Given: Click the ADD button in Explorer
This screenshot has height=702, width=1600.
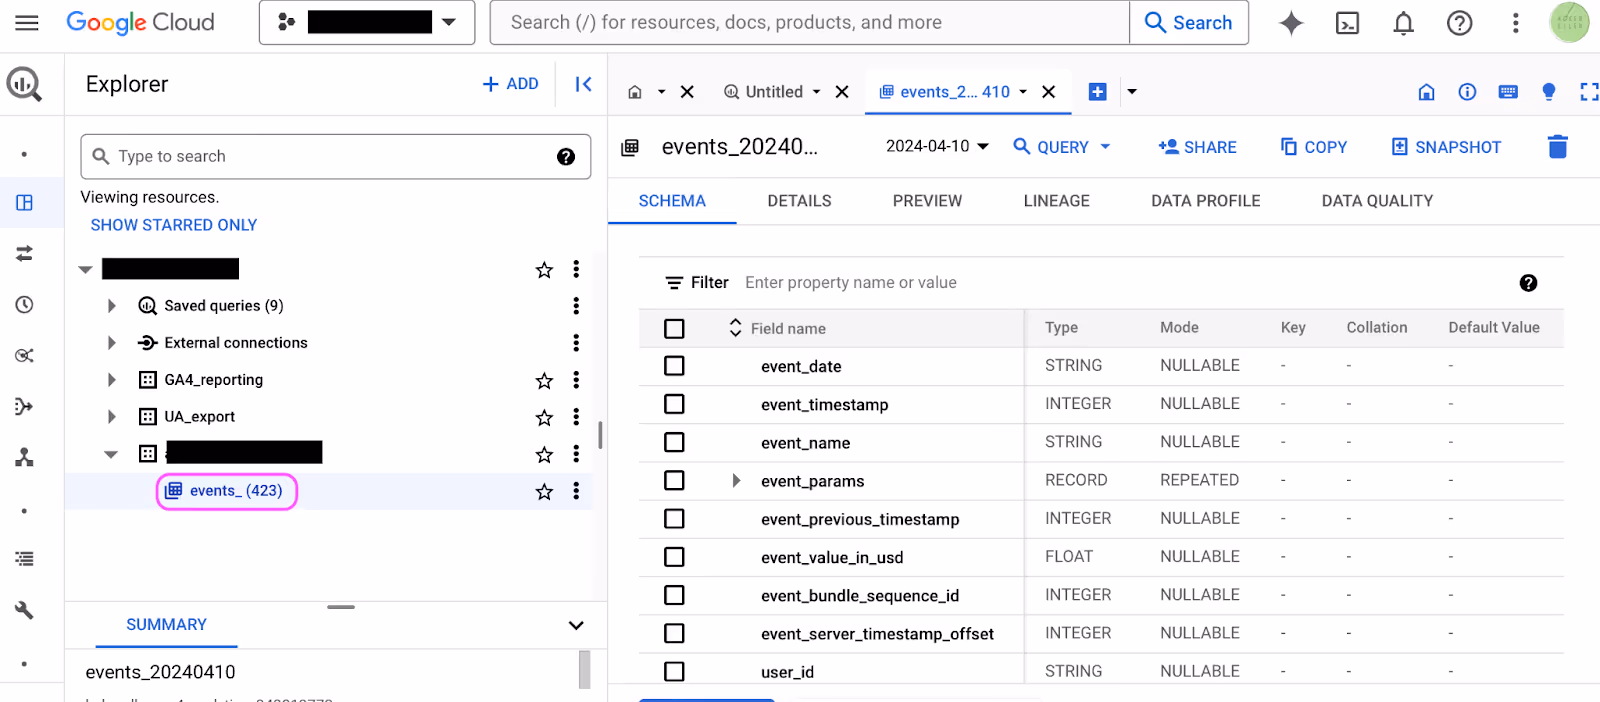Looking at the screenshot, I should click(511, 84).
